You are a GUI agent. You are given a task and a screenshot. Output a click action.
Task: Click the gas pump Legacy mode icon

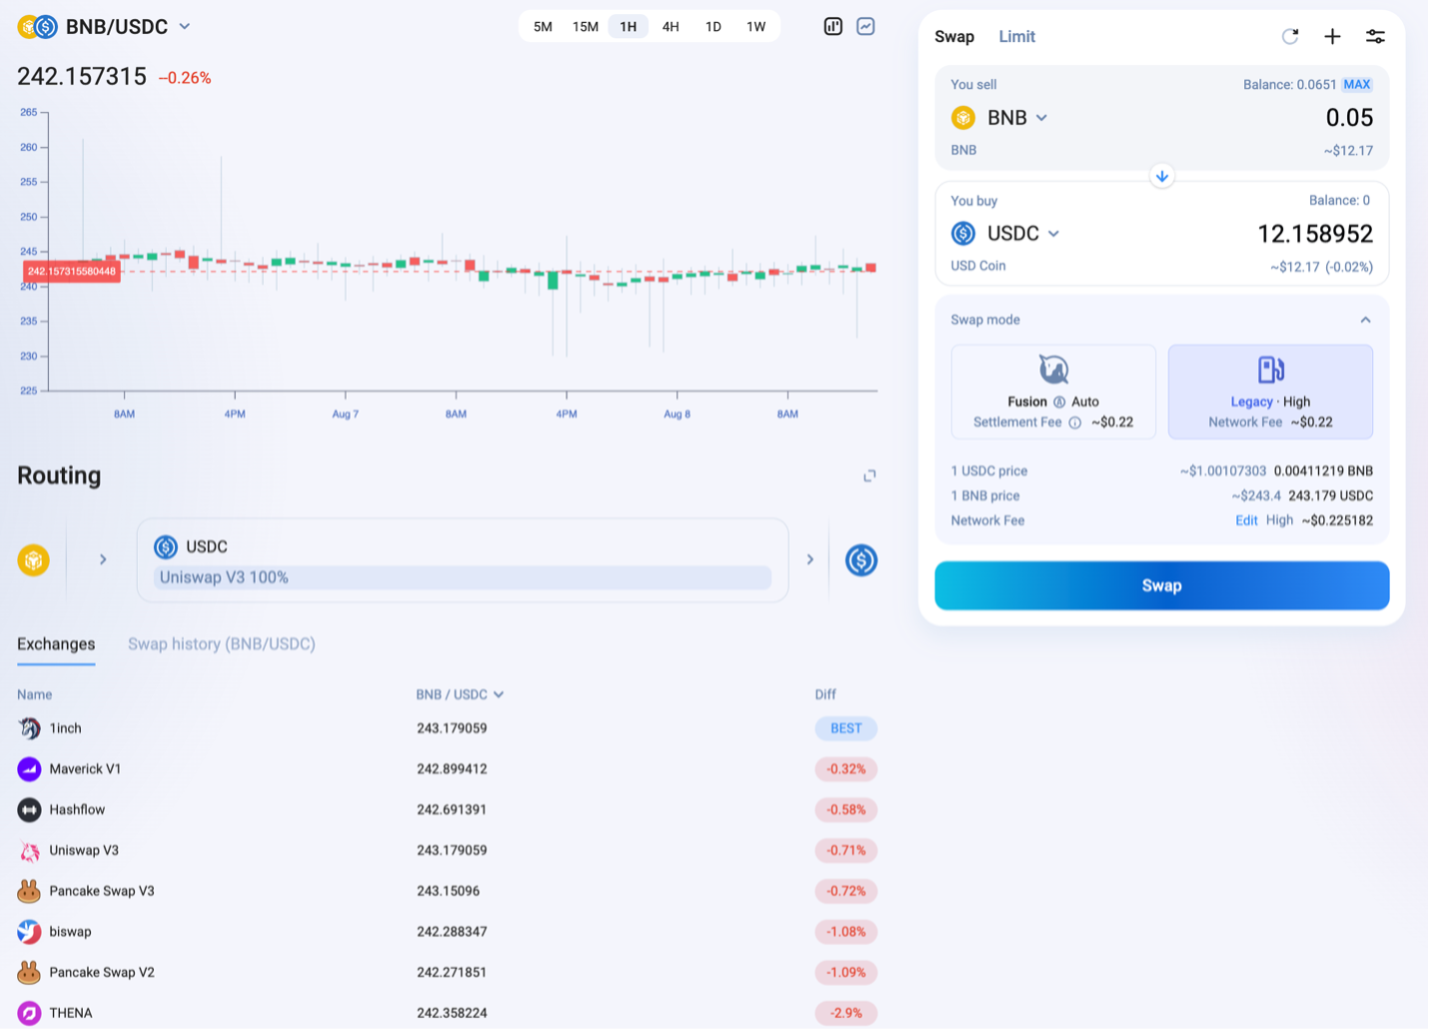(x=1270, y=369)
